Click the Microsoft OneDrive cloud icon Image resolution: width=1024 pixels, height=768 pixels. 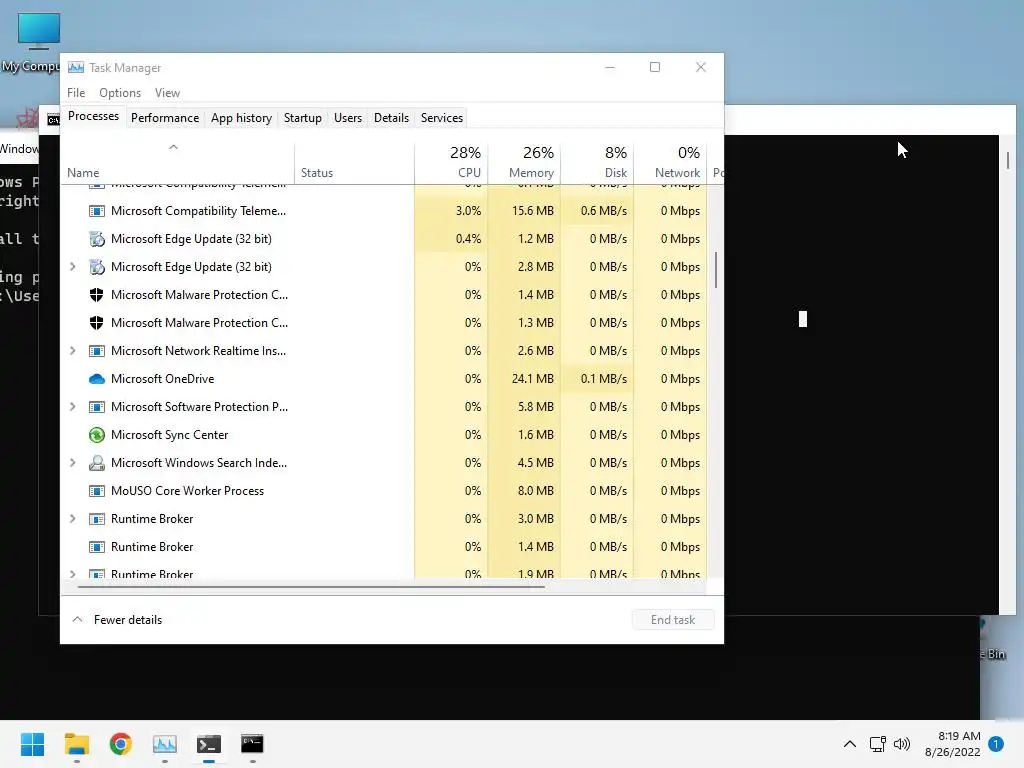tap(97, 379)
